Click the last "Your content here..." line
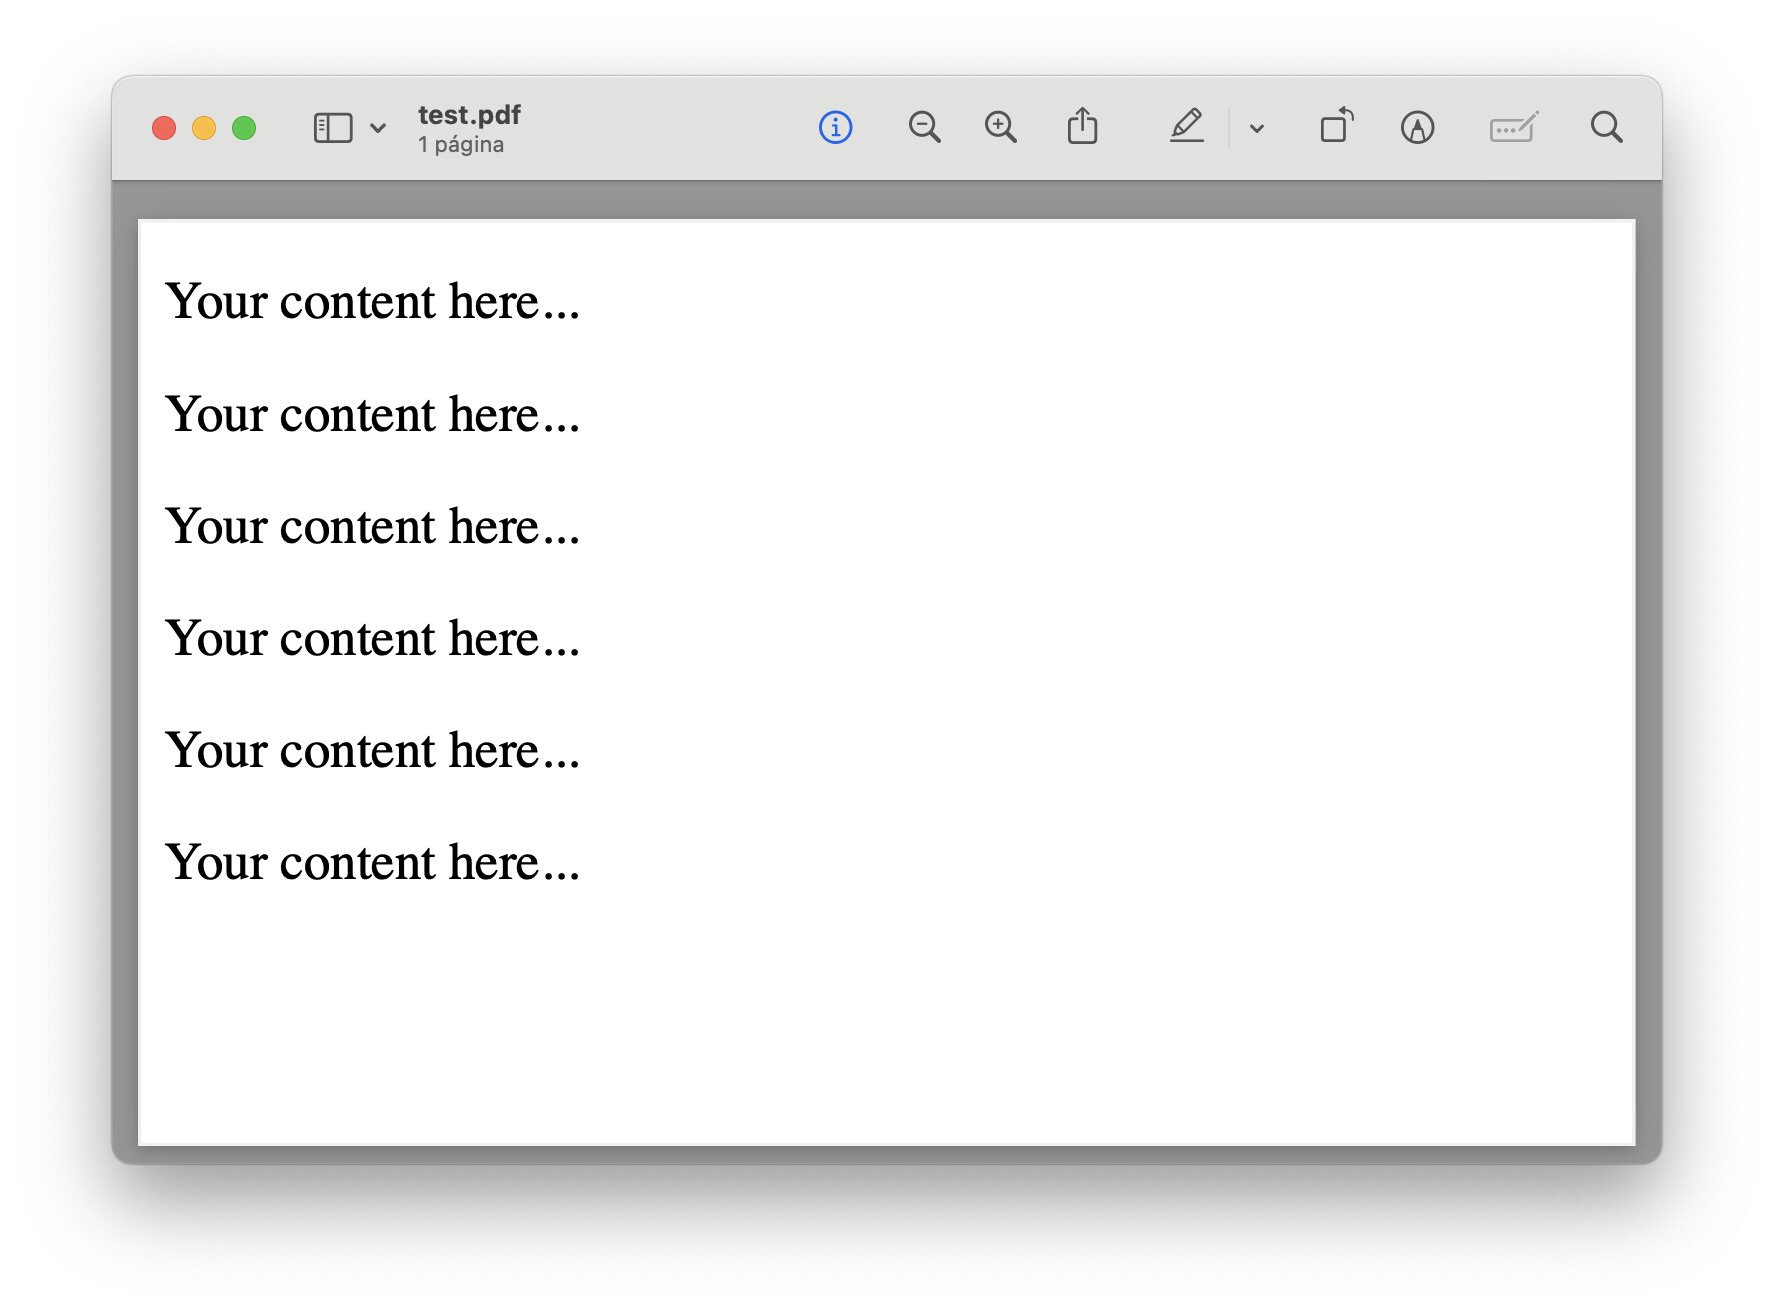The image size is (1774, 1312). pos(372,863)
